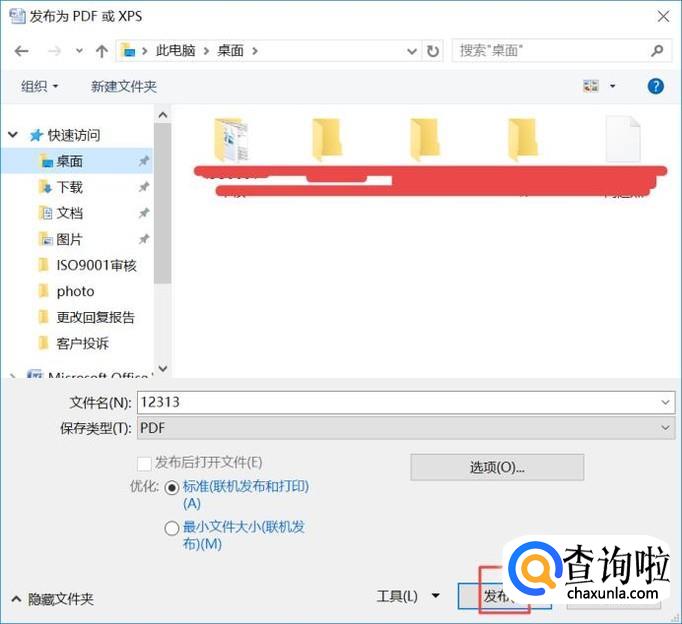Click the 选项(O)... button
Image resolution: width=682 pixels, height=624 pixels.
point(497,467)
